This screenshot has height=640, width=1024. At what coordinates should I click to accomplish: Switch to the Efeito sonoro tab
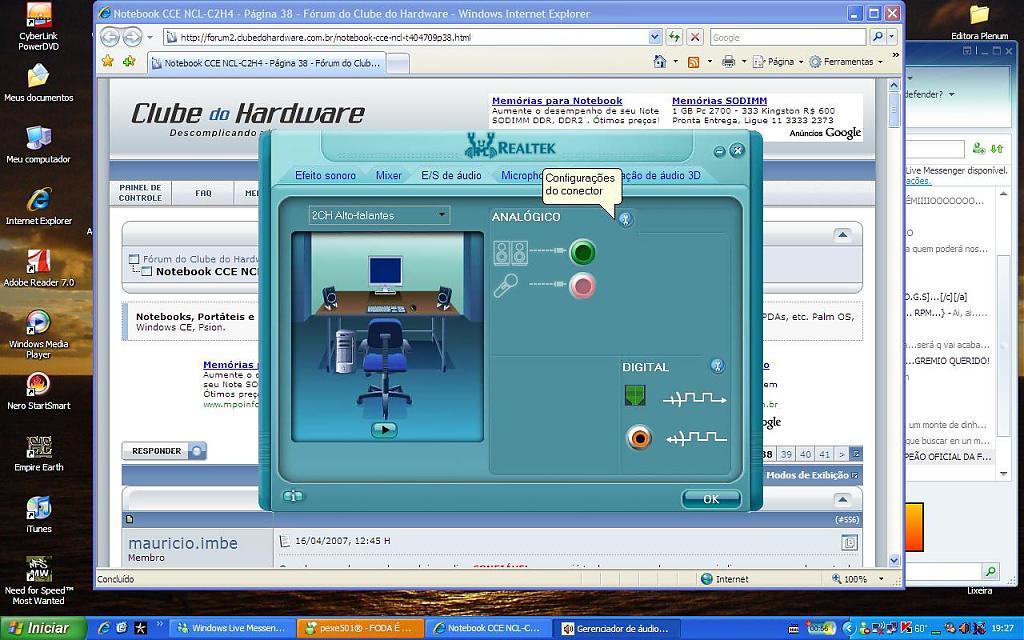coord(325,175)
